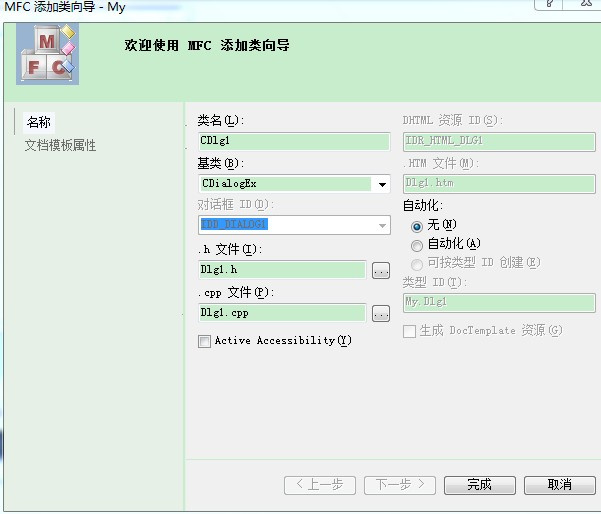Click the 类型 ID My.Dlg1 field
The image size is (601, 514).
coord(499,302)
